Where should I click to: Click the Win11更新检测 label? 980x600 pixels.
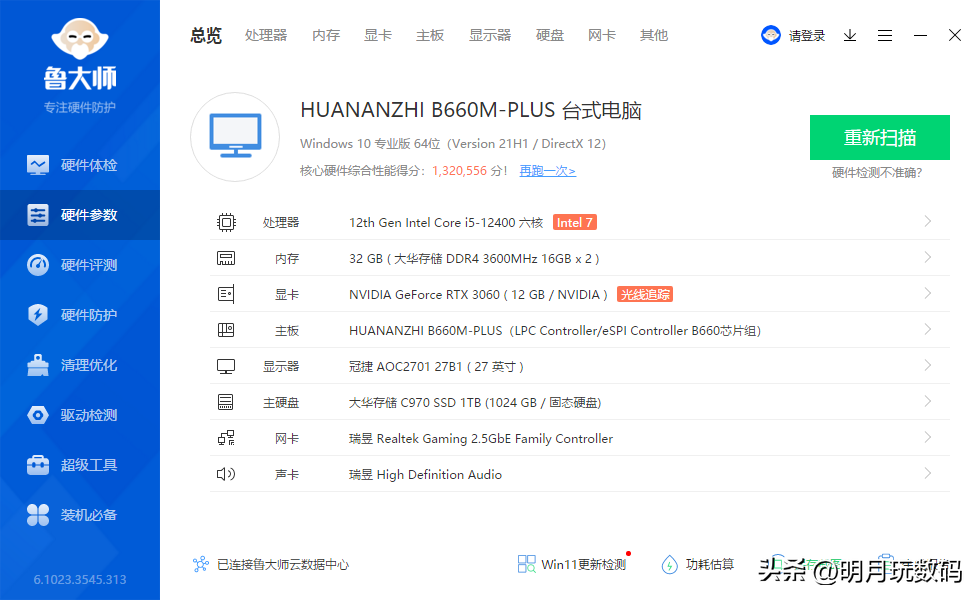click(x=584, y=564)
